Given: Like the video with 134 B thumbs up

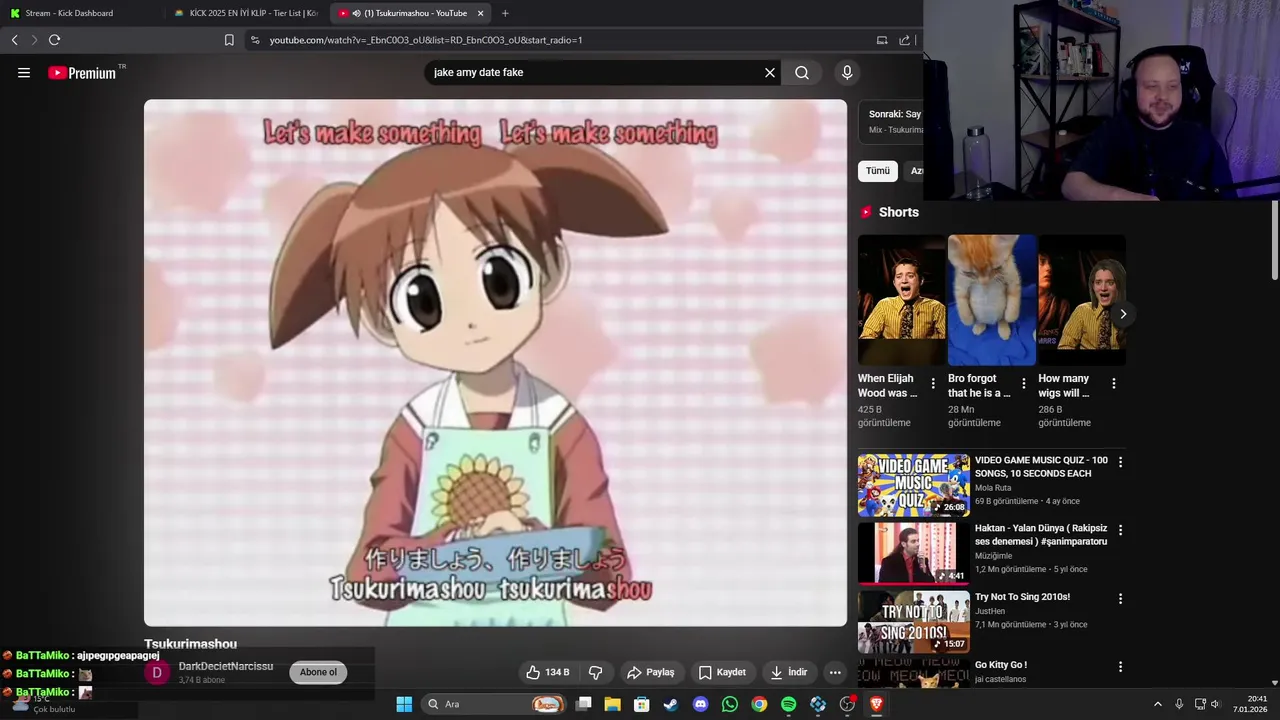Looking at the screenshot, I should pos(548,672).
